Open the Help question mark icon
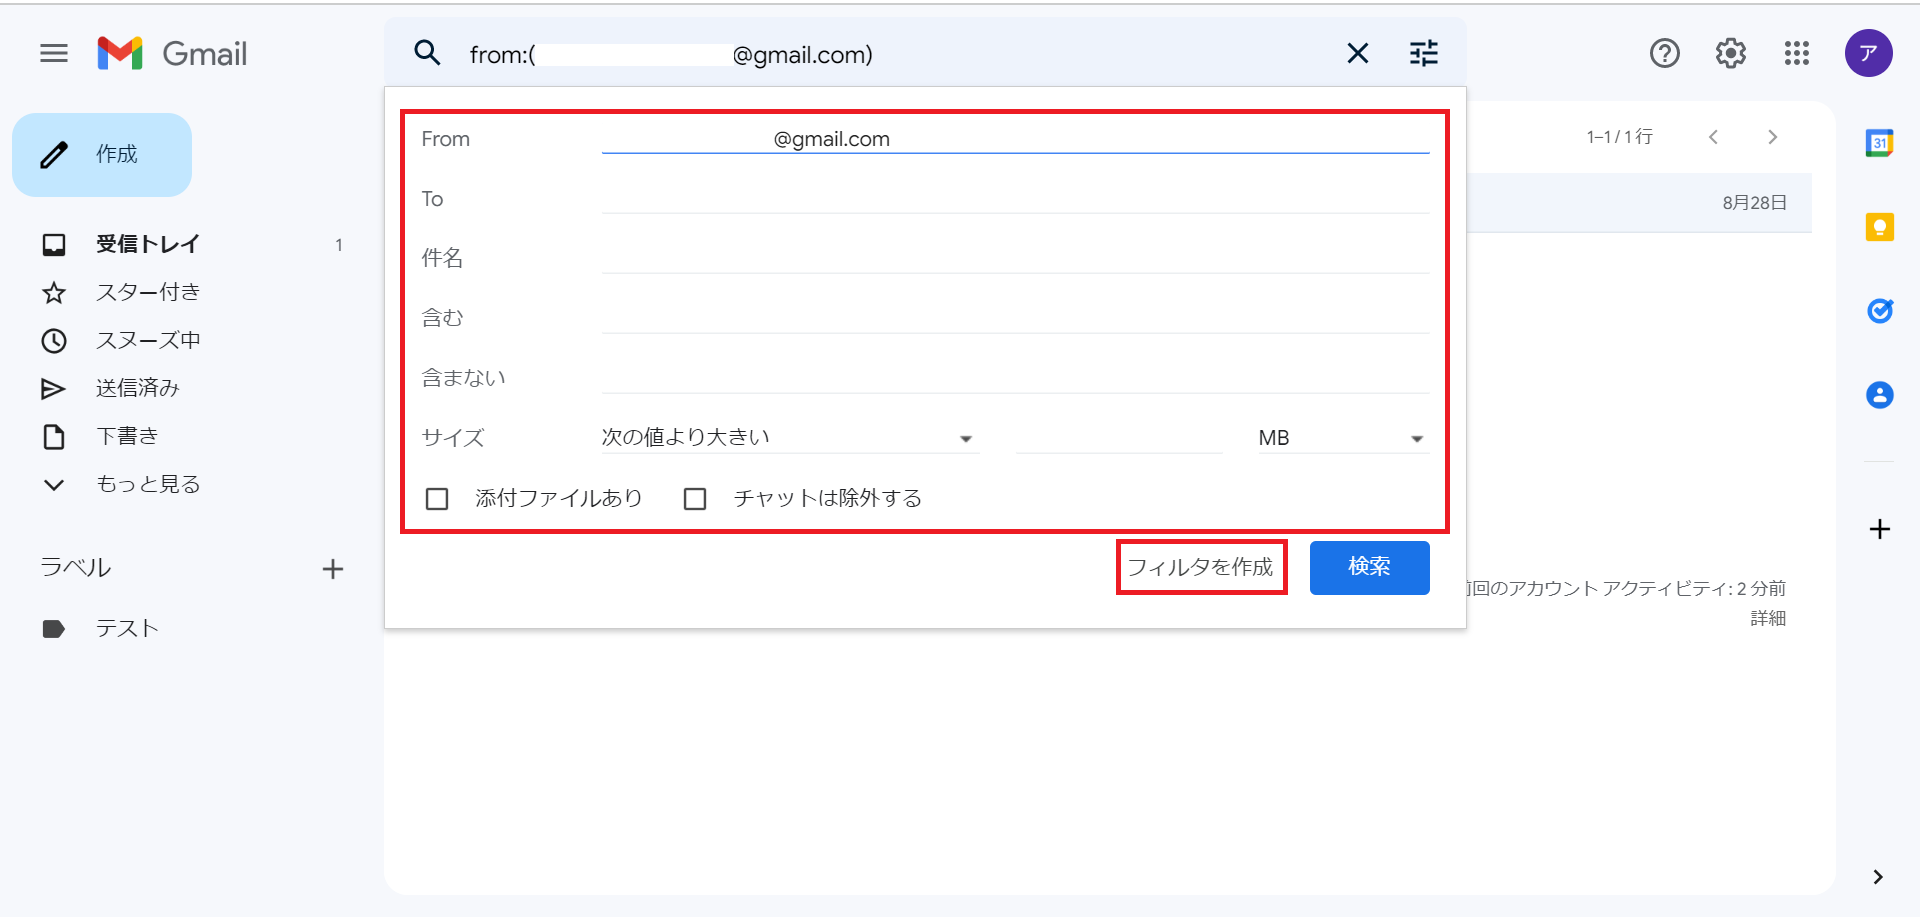The width and height of the screenshot is (1920, 917). tap(1664, 54)
